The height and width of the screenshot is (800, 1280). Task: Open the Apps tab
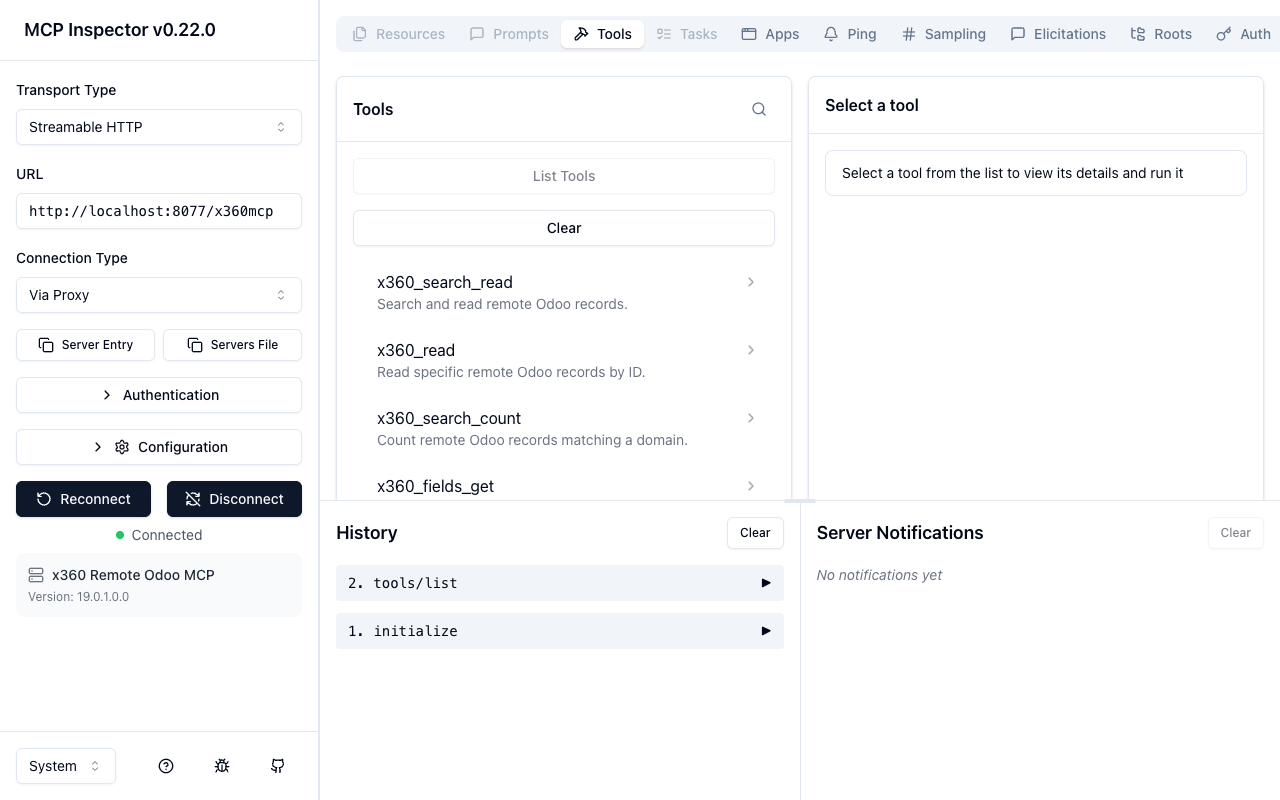770,34
